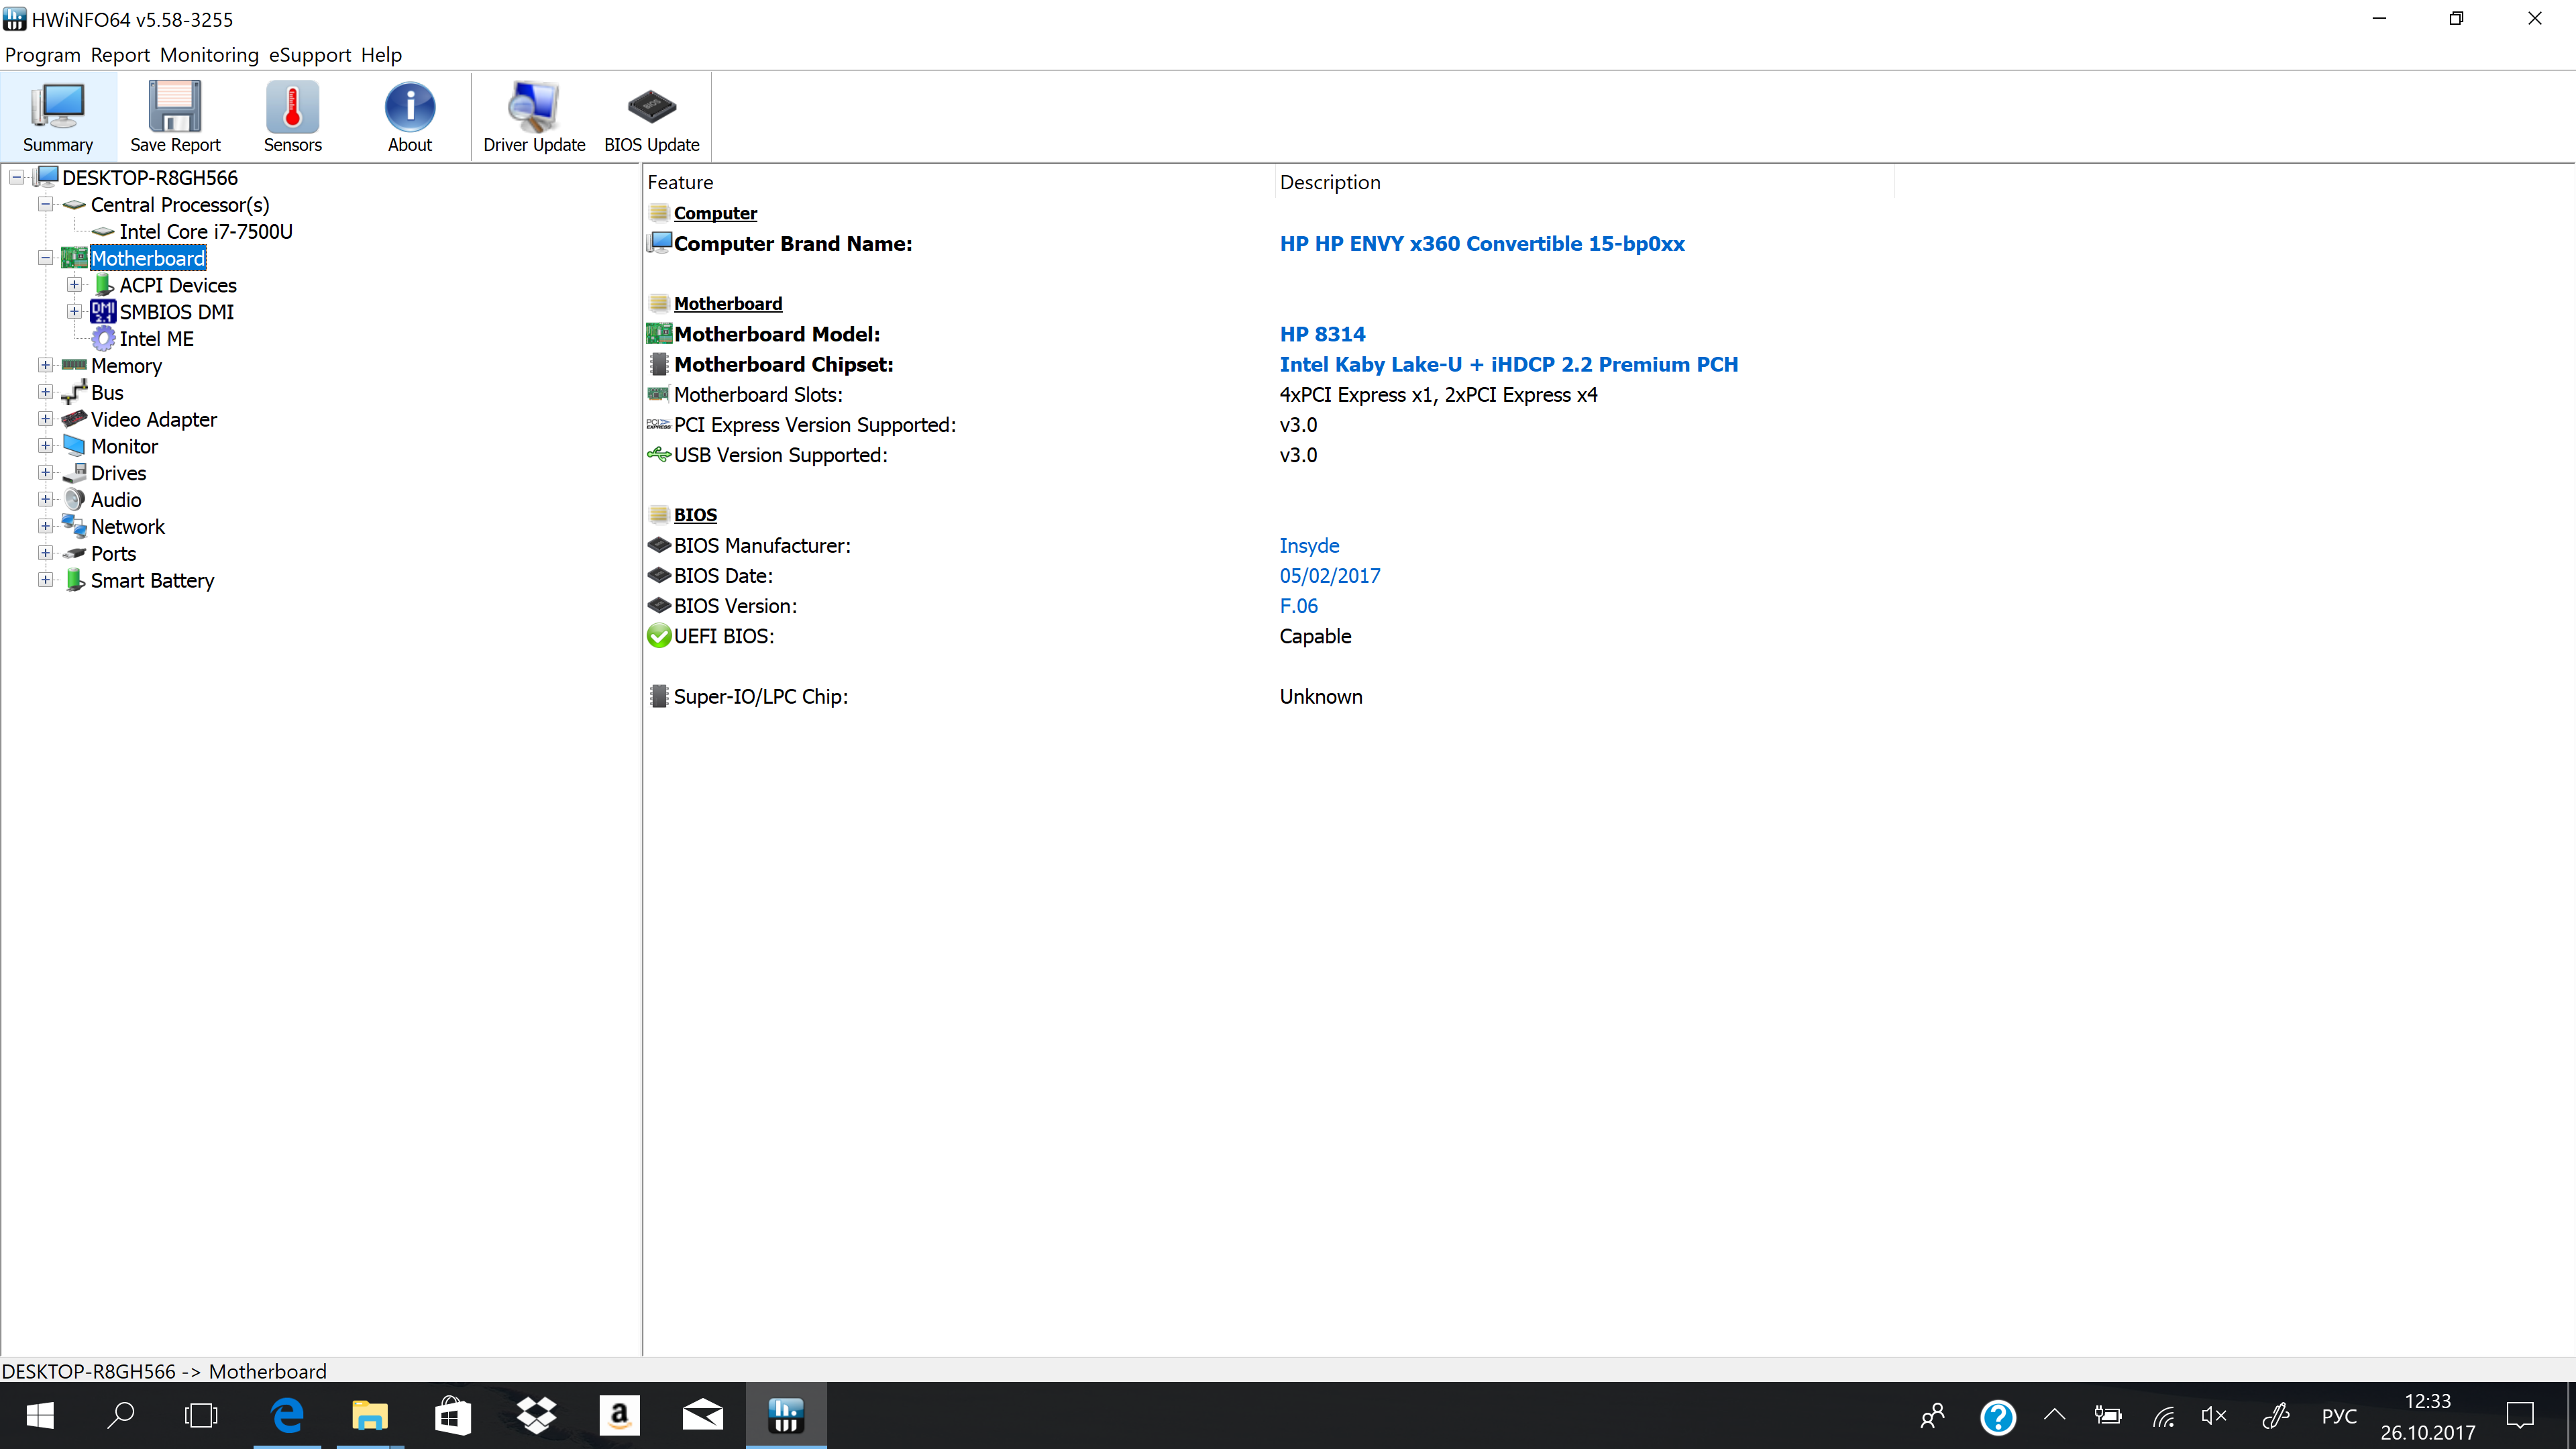Viewport: 2576px width, 1449px height.
Task: Open Amazon app from taskbar
Action: (x=619, y=1415)
